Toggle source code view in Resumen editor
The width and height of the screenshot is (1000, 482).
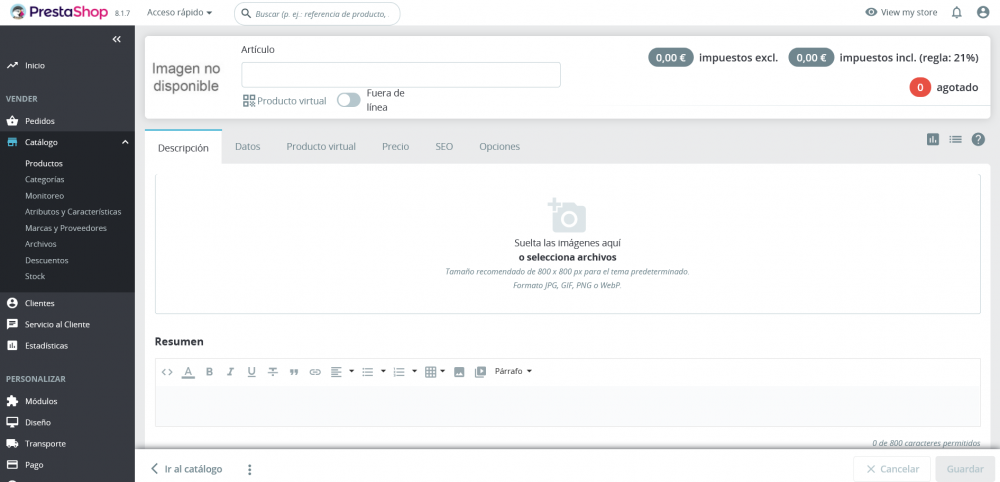click(167, 372)
